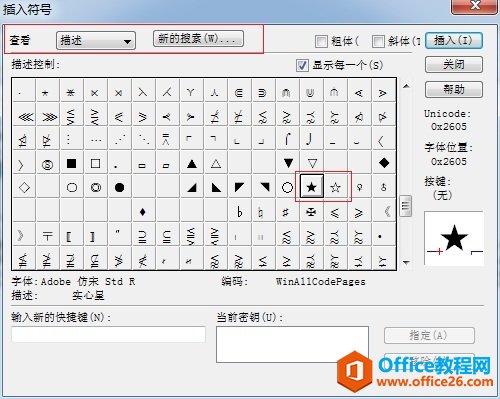Screen dimensions: 500x399
Task: Pick the male sign symbol
Action: coord(383,187)
